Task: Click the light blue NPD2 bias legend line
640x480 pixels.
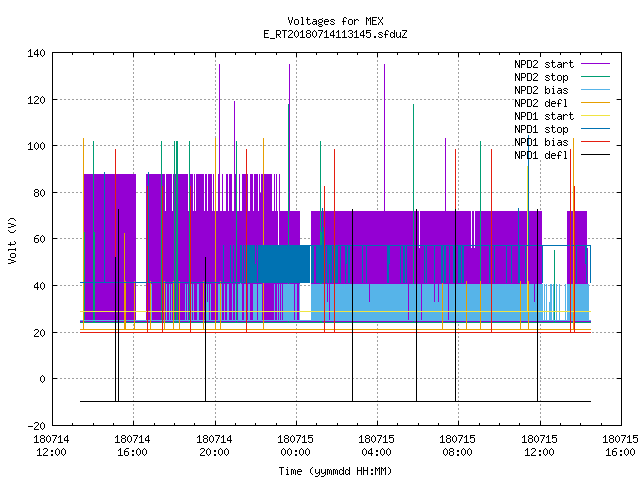Action: [595, 90]
